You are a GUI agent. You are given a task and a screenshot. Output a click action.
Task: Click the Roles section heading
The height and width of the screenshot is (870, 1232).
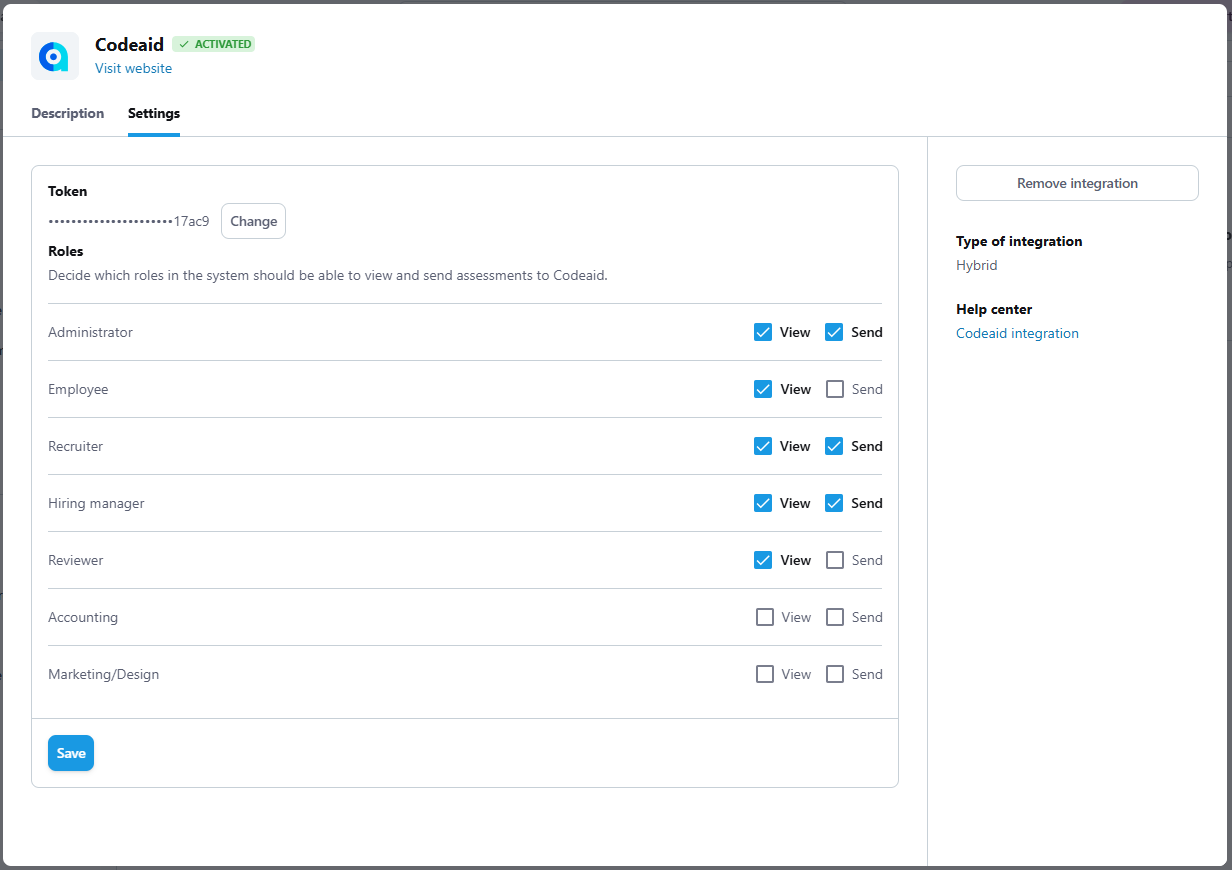pos(66,251)
